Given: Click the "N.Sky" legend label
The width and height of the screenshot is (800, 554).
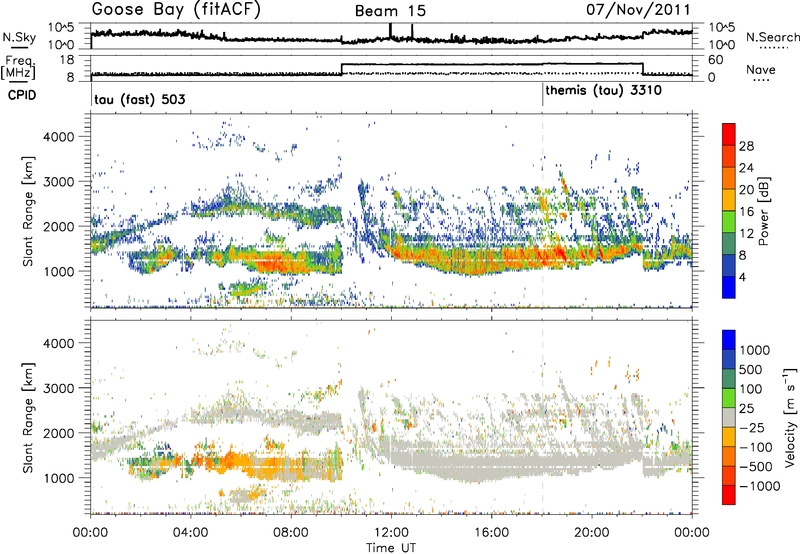Looking at the screenshot, I should click(19, 37).
